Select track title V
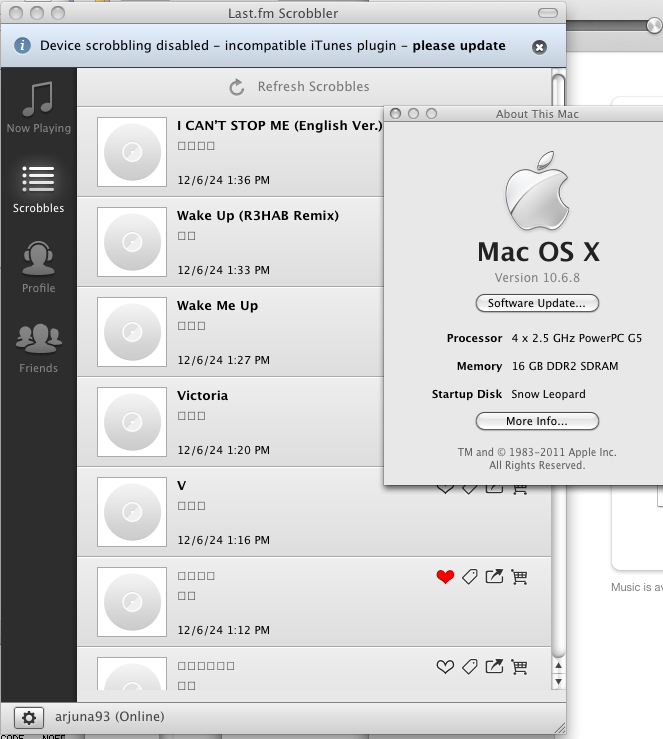Screen dimensions: 663x739 click(181, 485)
